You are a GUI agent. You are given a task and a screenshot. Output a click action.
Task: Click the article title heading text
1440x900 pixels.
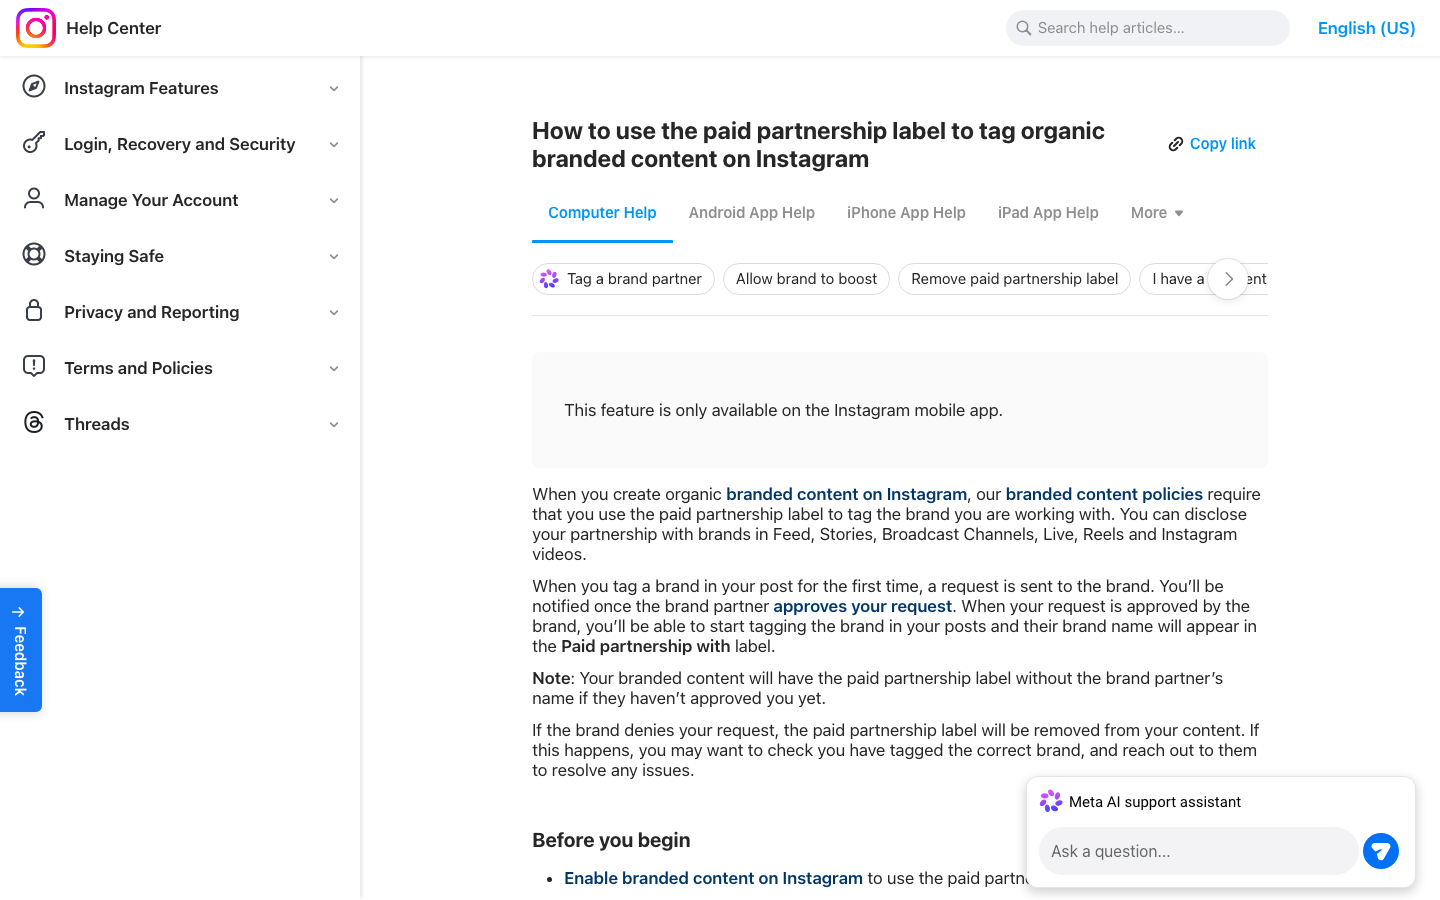point(818,145)
